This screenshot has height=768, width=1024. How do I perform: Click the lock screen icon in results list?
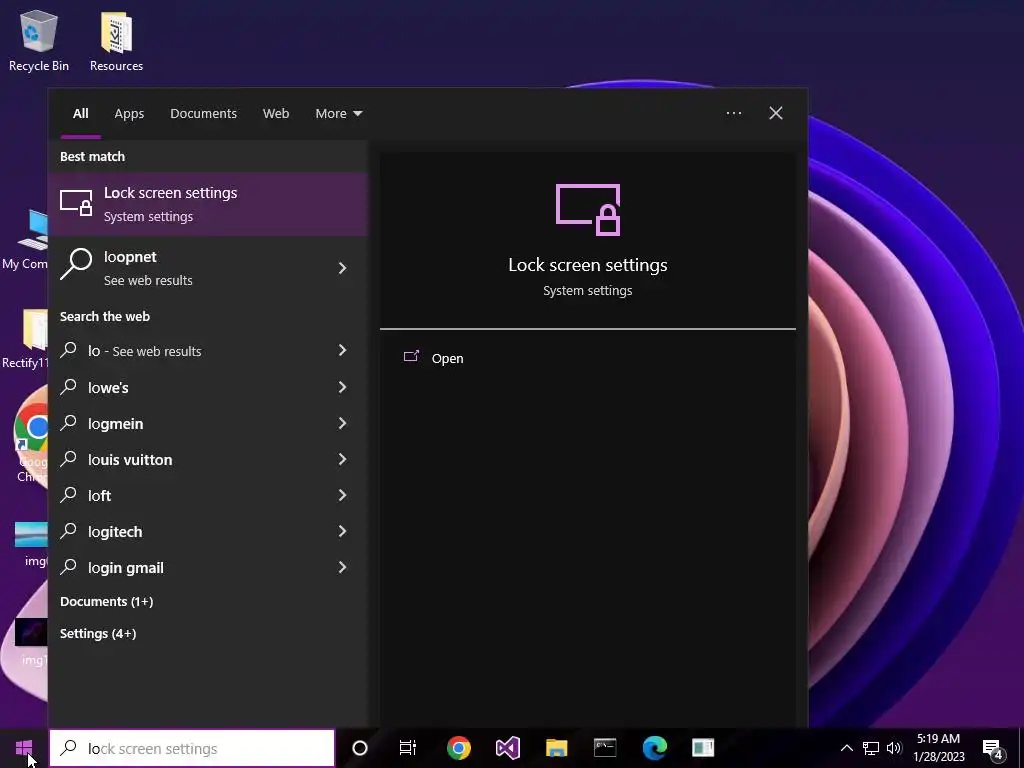pos(76,203)
